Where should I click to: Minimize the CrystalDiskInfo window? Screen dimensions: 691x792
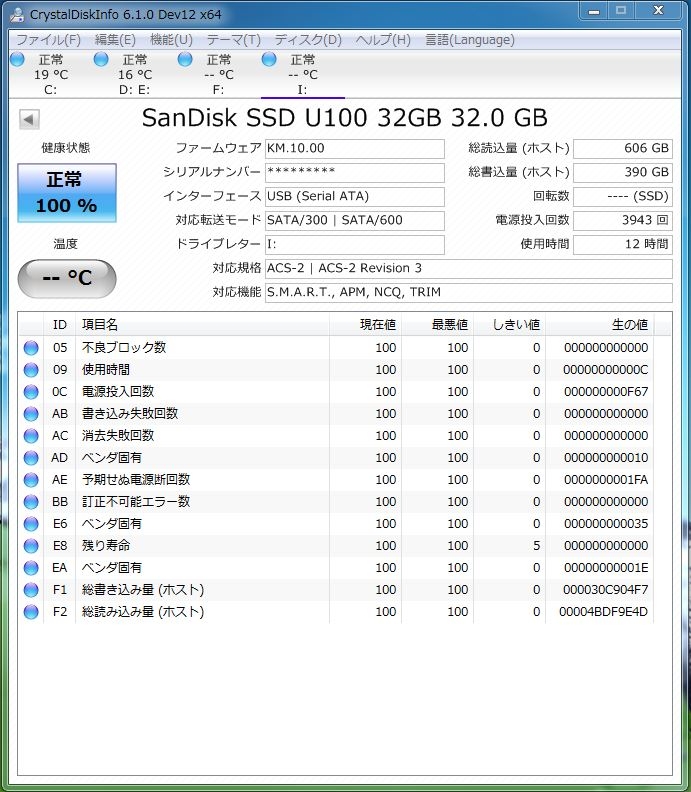(594, 11)
